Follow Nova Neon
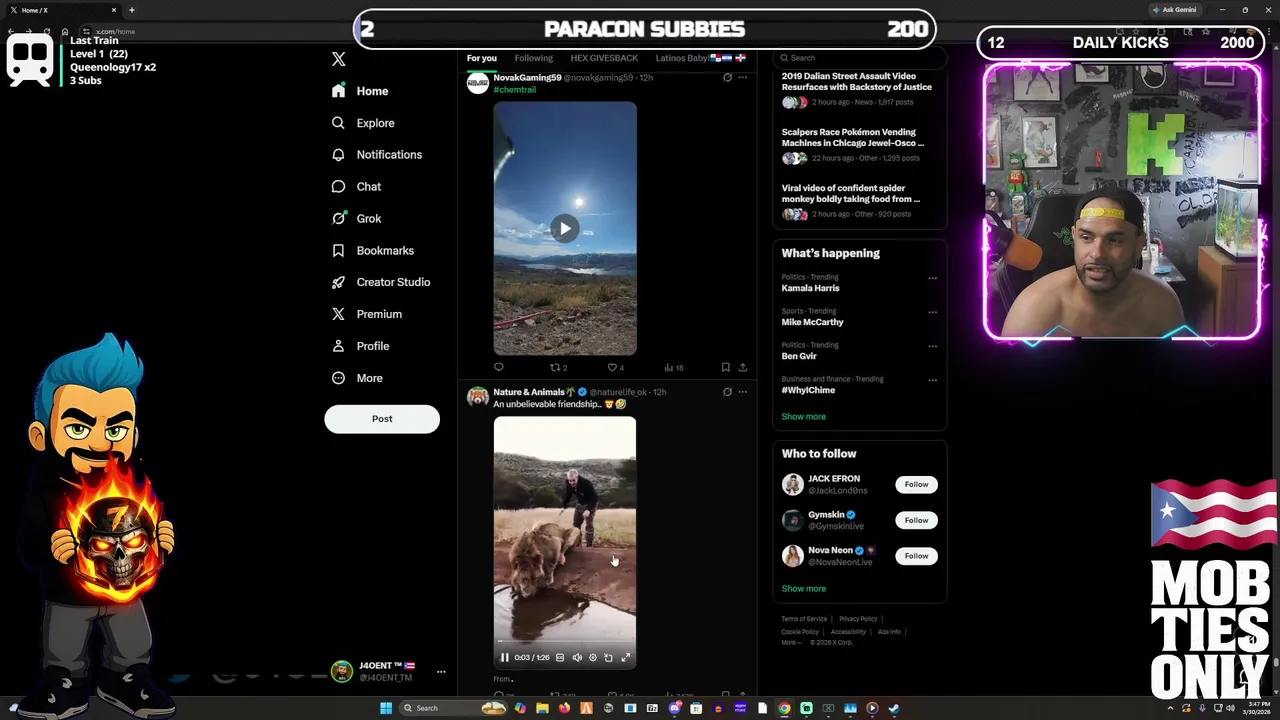The image size is (1280, 720). 916,556
